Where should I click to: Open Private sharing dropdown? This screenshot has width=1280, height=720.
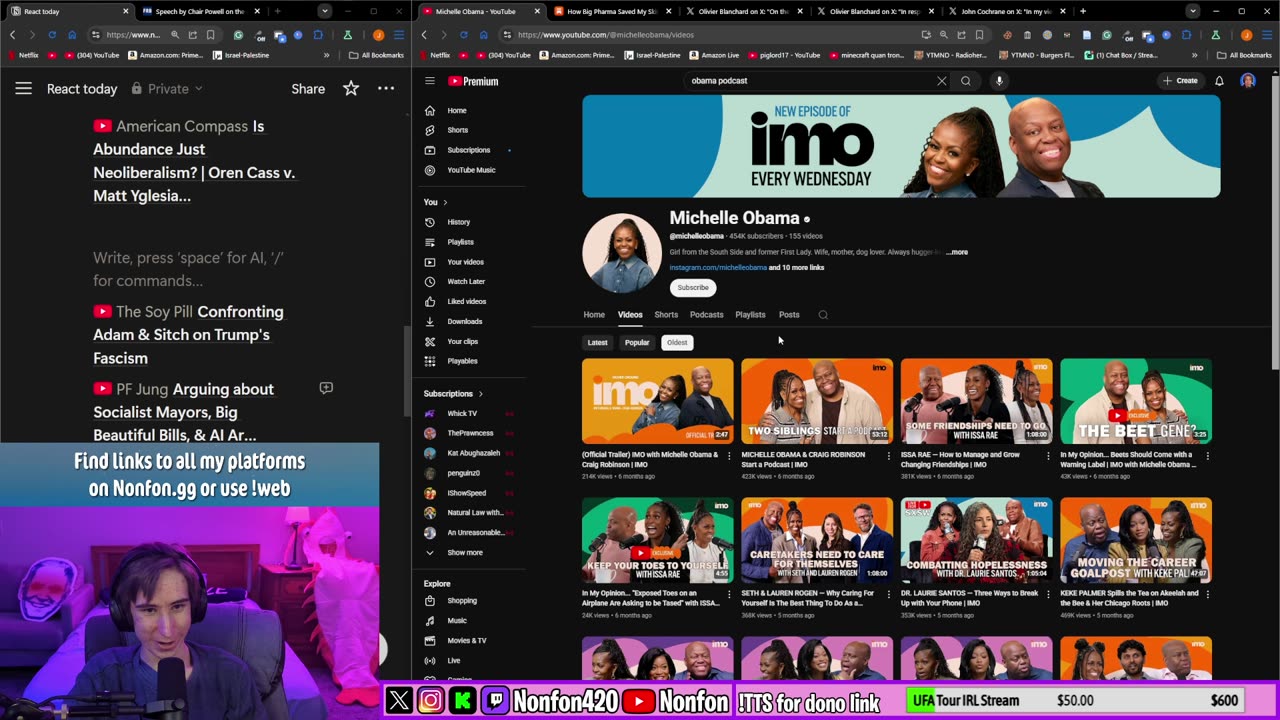tap(167, 89)
